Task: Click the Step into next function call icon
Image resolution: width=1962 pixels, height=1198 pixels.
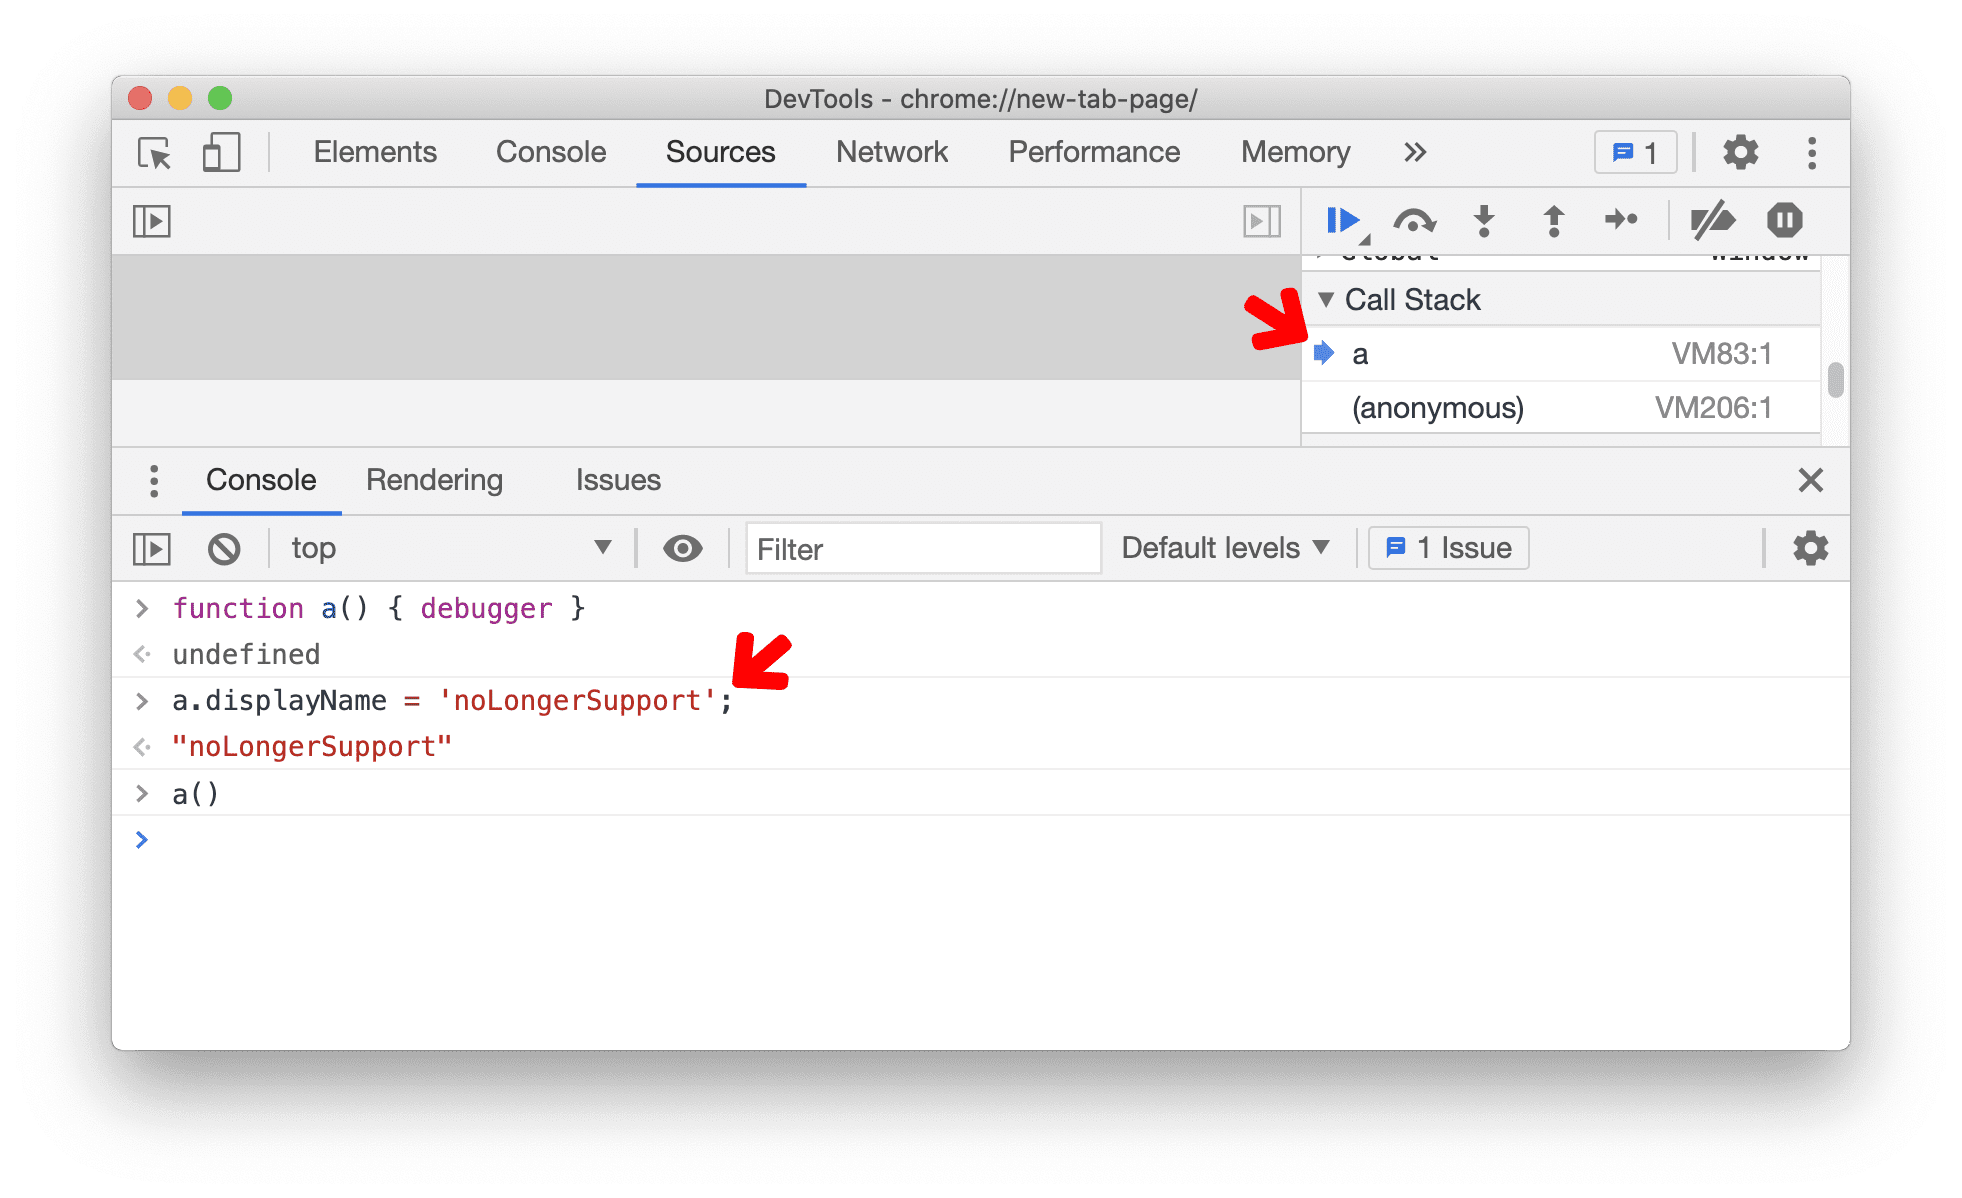Action: tap(1481, 220)
